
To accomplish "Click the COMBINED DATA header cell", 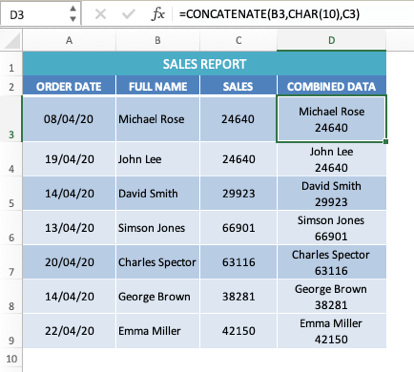I will point(331,86).
